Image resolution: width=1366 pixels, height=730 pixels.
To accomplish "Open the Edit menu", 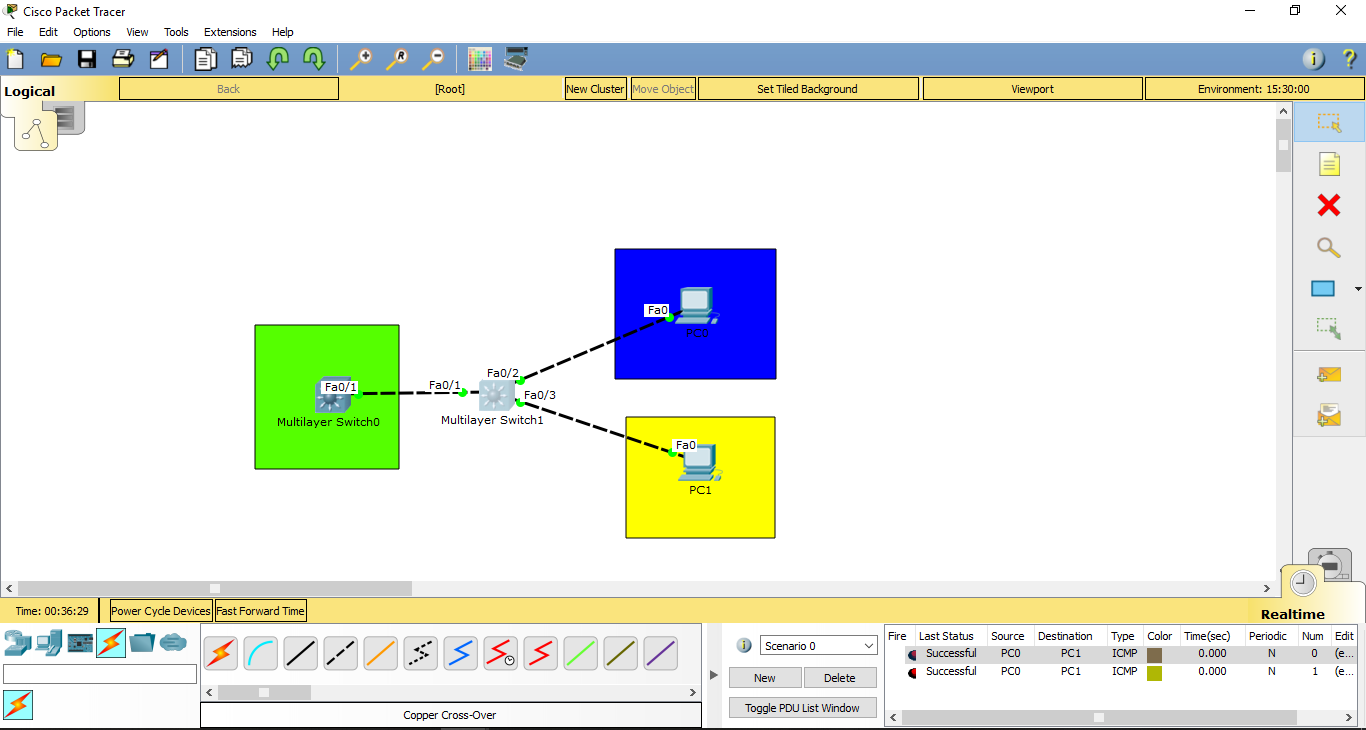I will pyautogui.click(x=48, y=32).
